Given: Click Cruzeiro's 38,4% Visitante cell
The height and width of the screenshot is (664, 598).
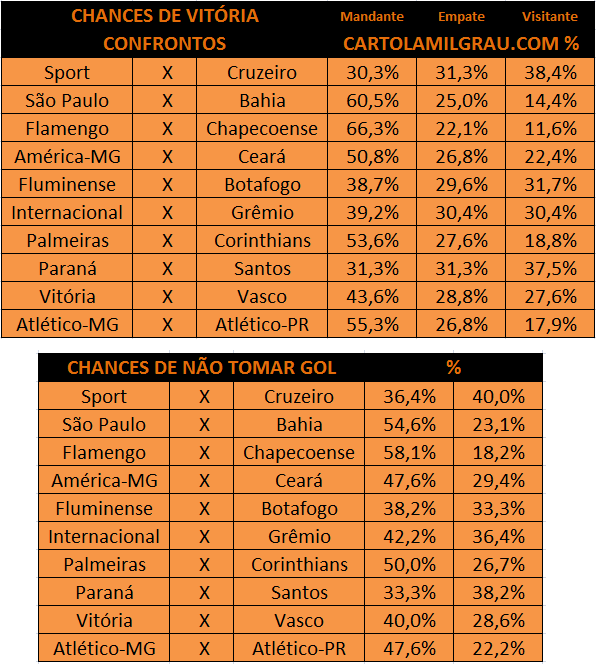Looking at the screenshot, I should tap(550, 72).
